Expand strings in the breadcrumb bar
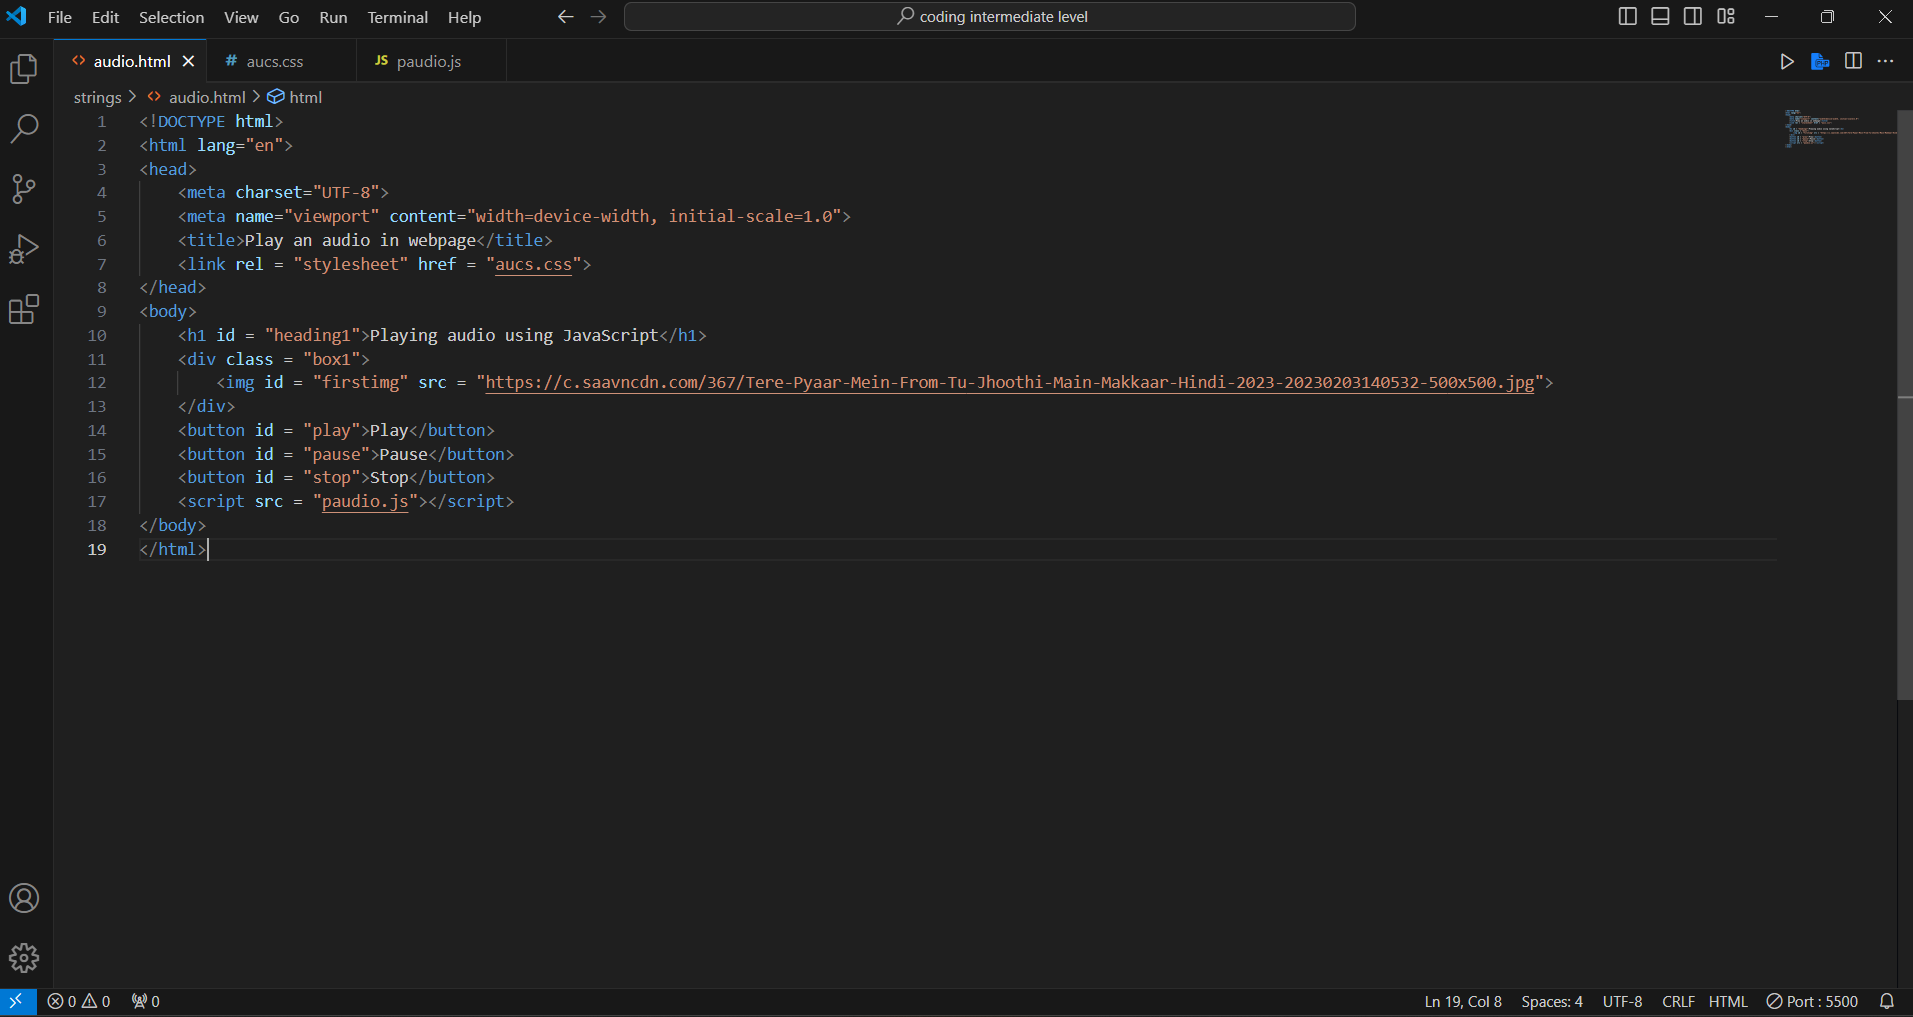Image resolution: width=1913 pixels, height=1017 pixels. (96, 97)
